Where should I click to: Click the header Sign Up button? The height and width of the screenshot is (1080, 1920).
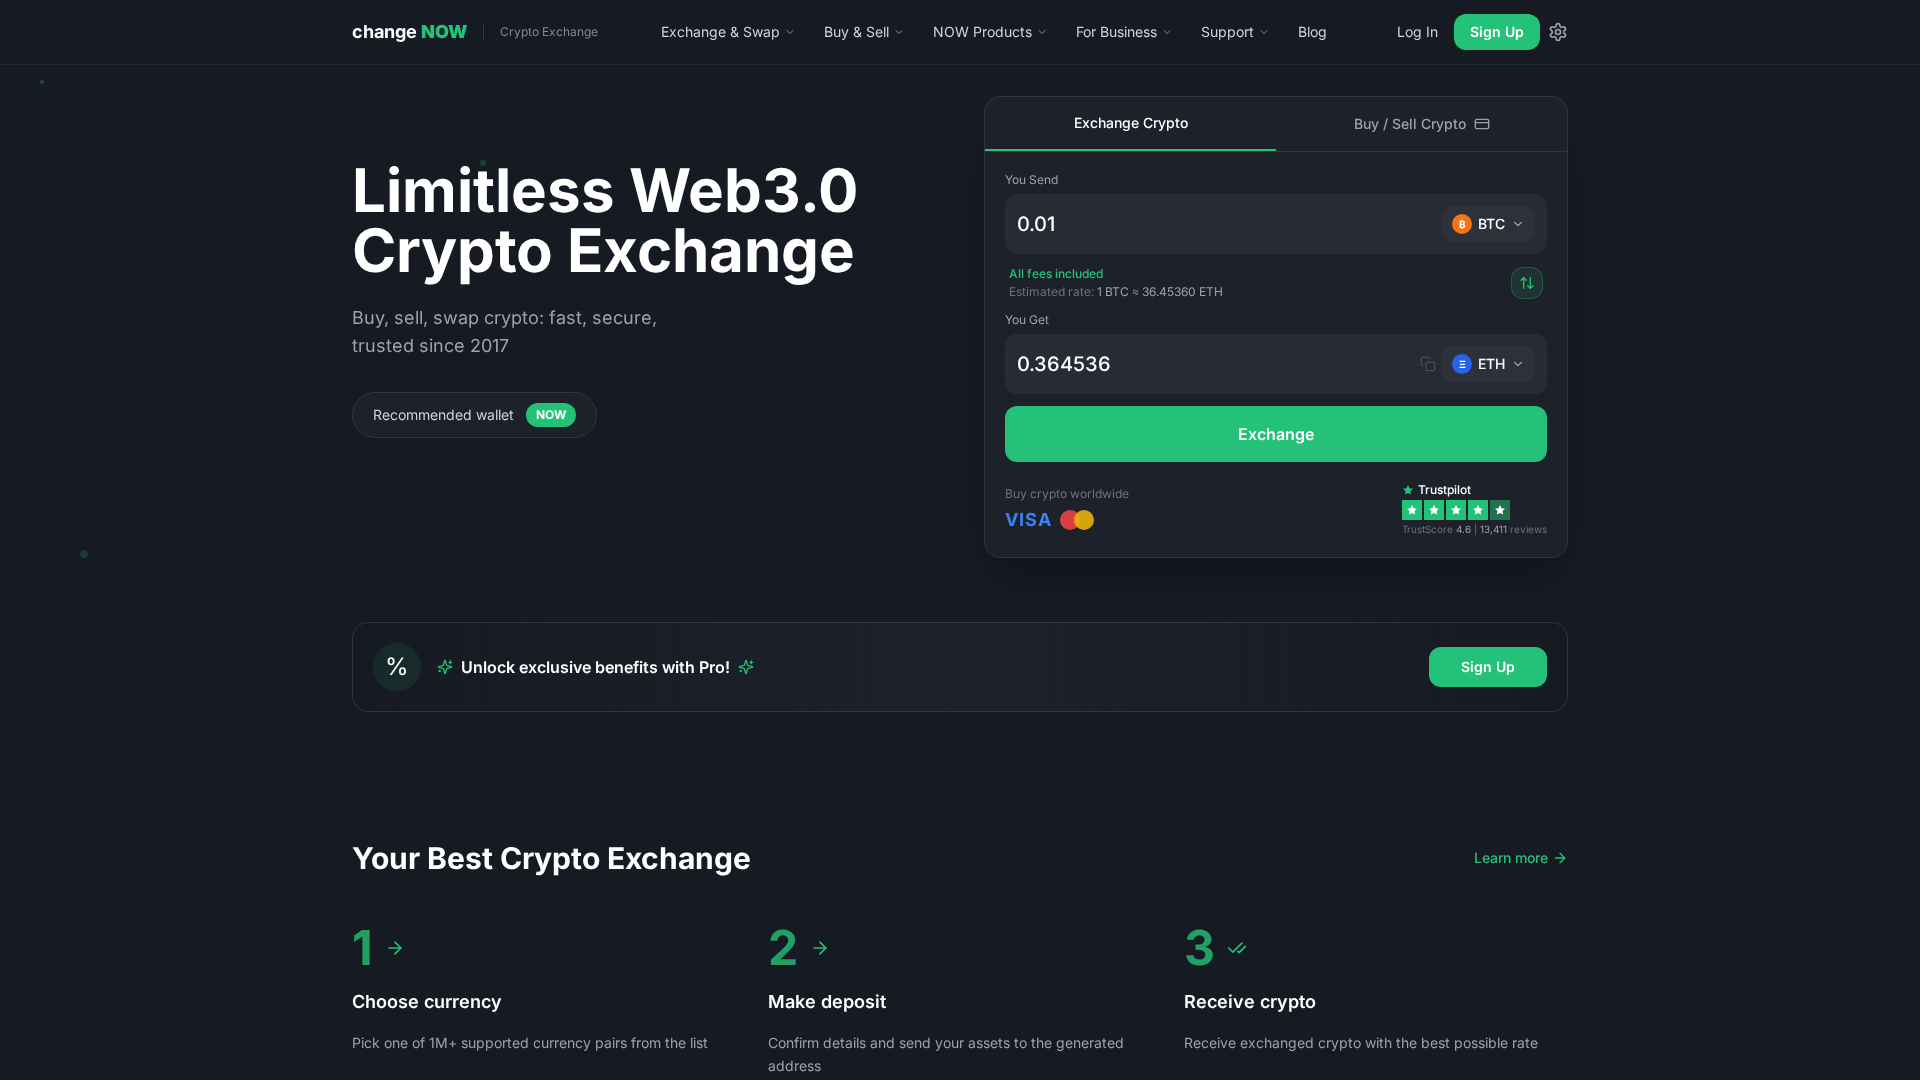click(x=1496, y=32)
